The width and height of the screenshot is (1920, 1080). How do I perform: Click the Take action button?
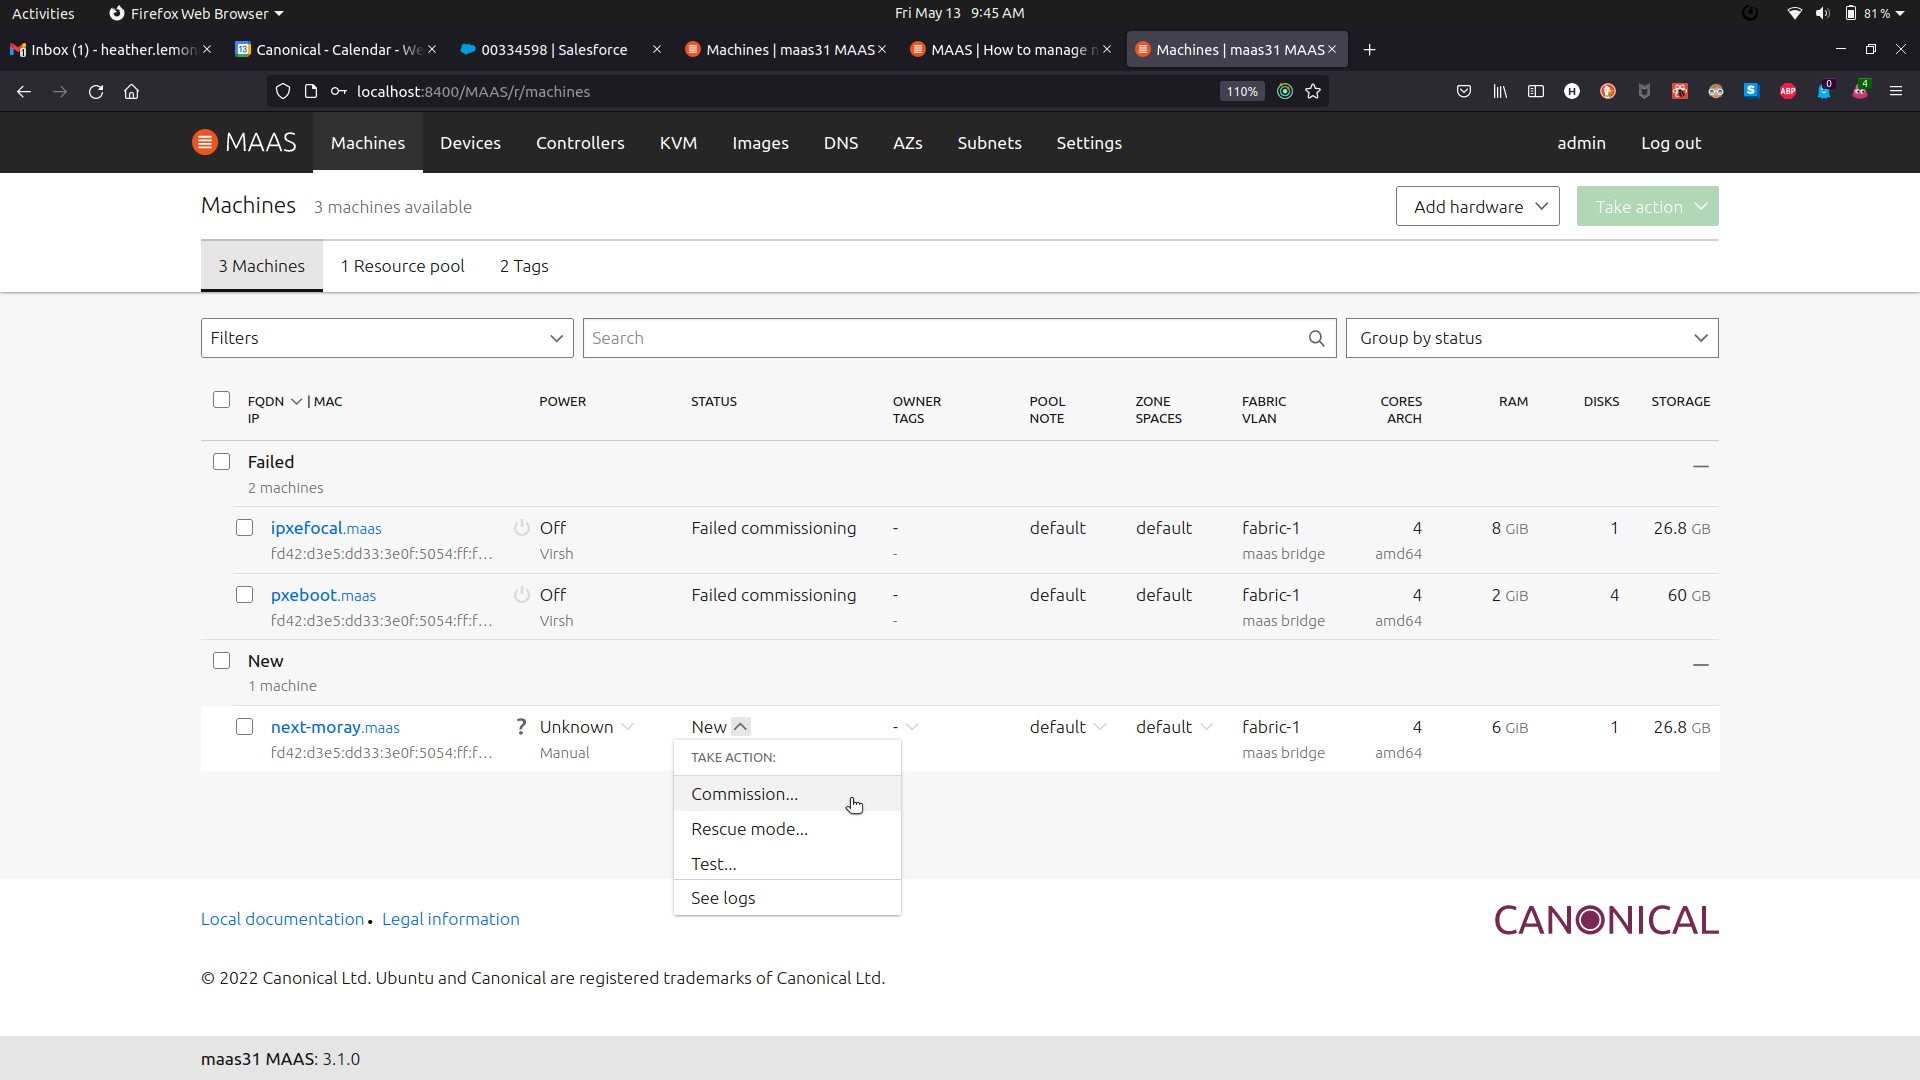coord(1647,206)
